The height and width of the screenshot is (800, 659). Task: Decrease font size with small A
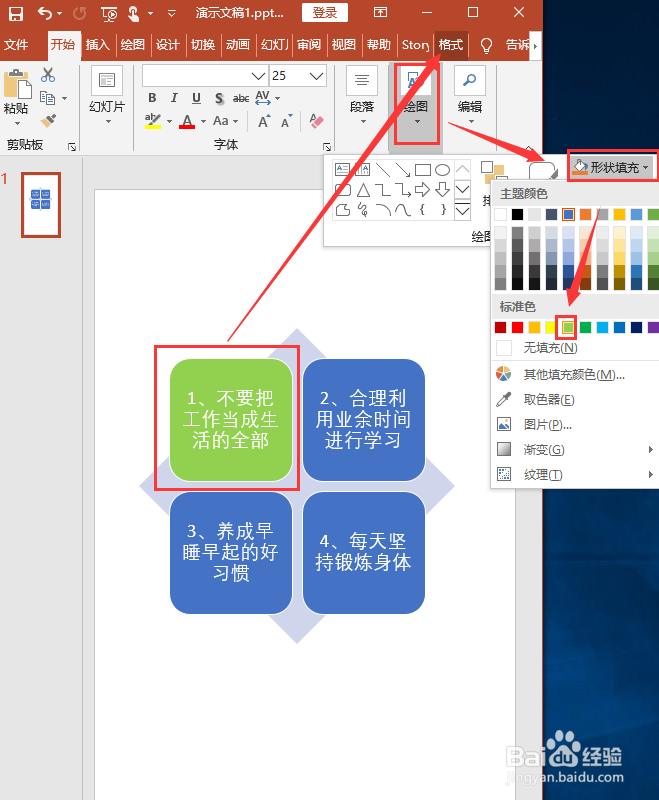pos(286,121)
